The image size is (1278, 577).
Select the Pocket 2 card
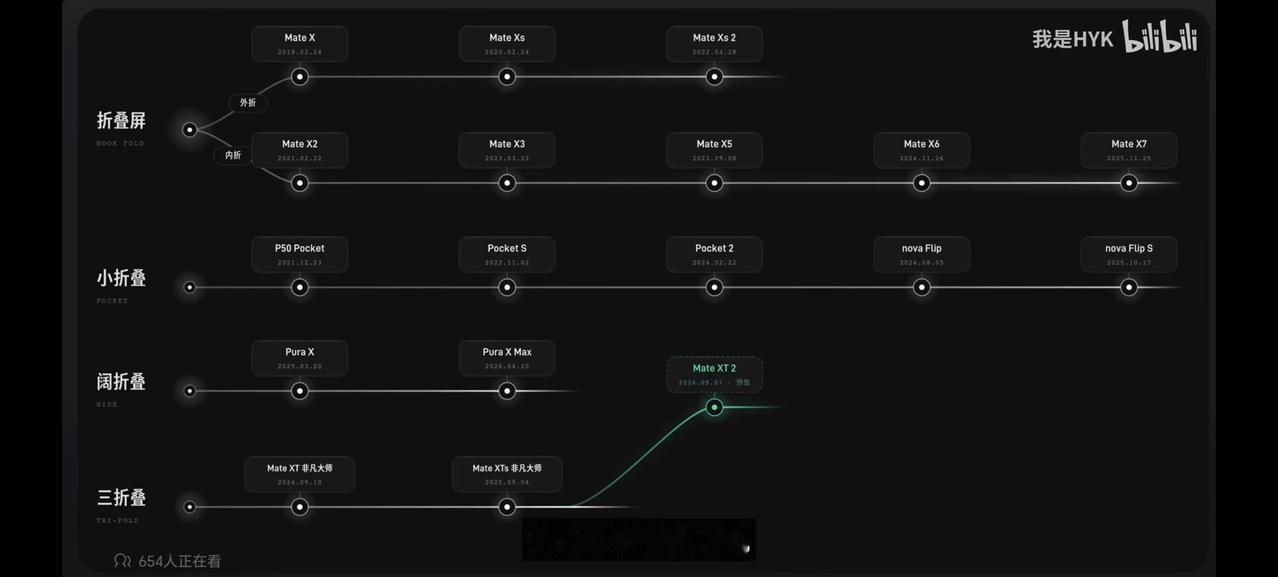[x=714, y=254]
